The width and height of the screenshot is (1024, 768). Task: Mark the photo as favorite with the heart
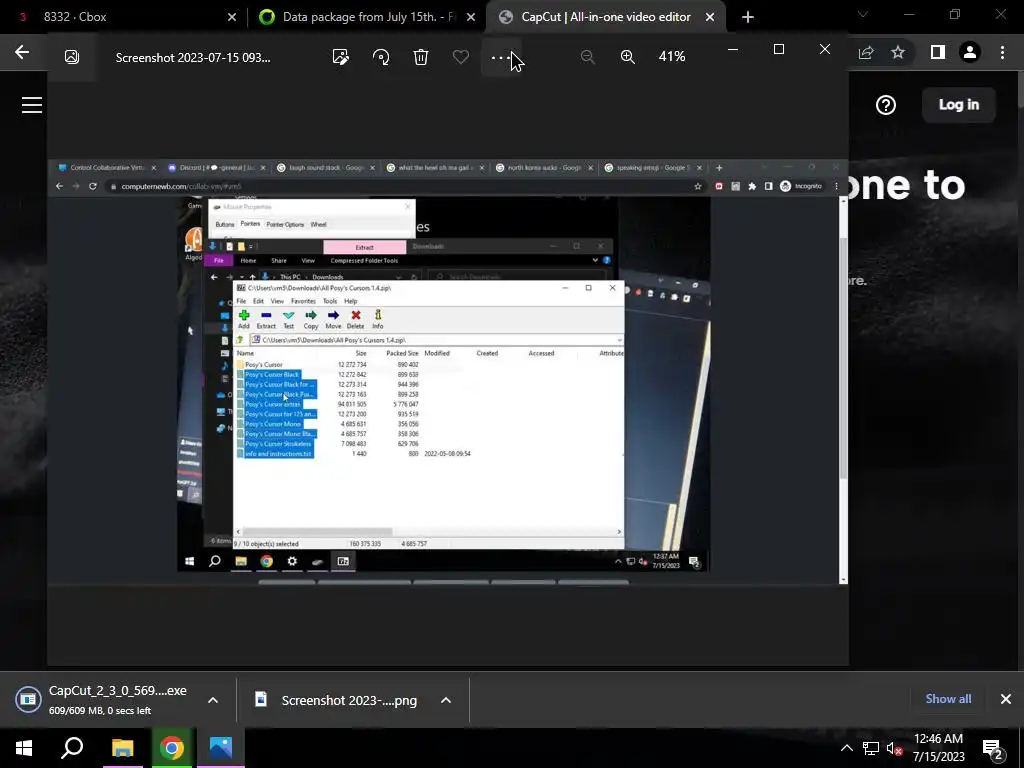click(x=460, y=57)
